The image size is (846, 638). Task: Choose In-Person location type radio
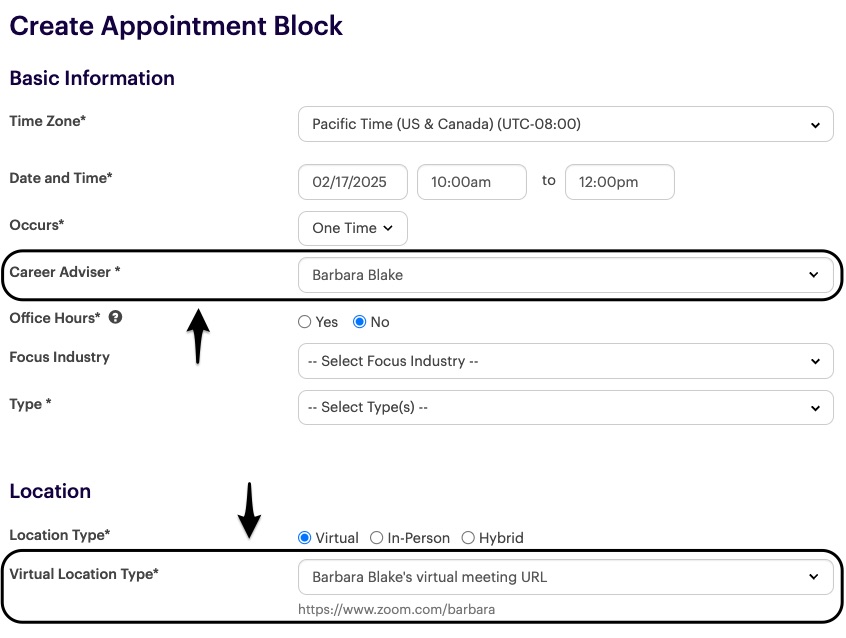click(x=377, y=538)
